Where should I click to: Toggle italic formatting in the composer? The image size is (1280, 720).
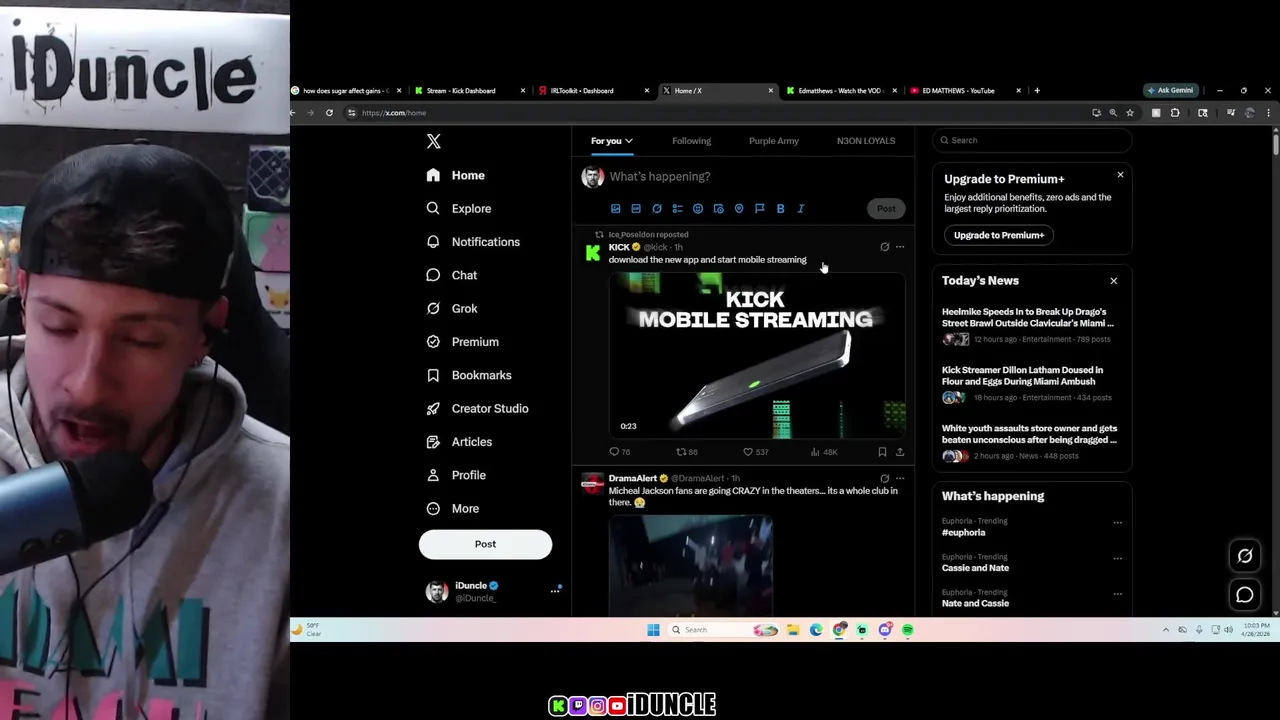[801, 208]
